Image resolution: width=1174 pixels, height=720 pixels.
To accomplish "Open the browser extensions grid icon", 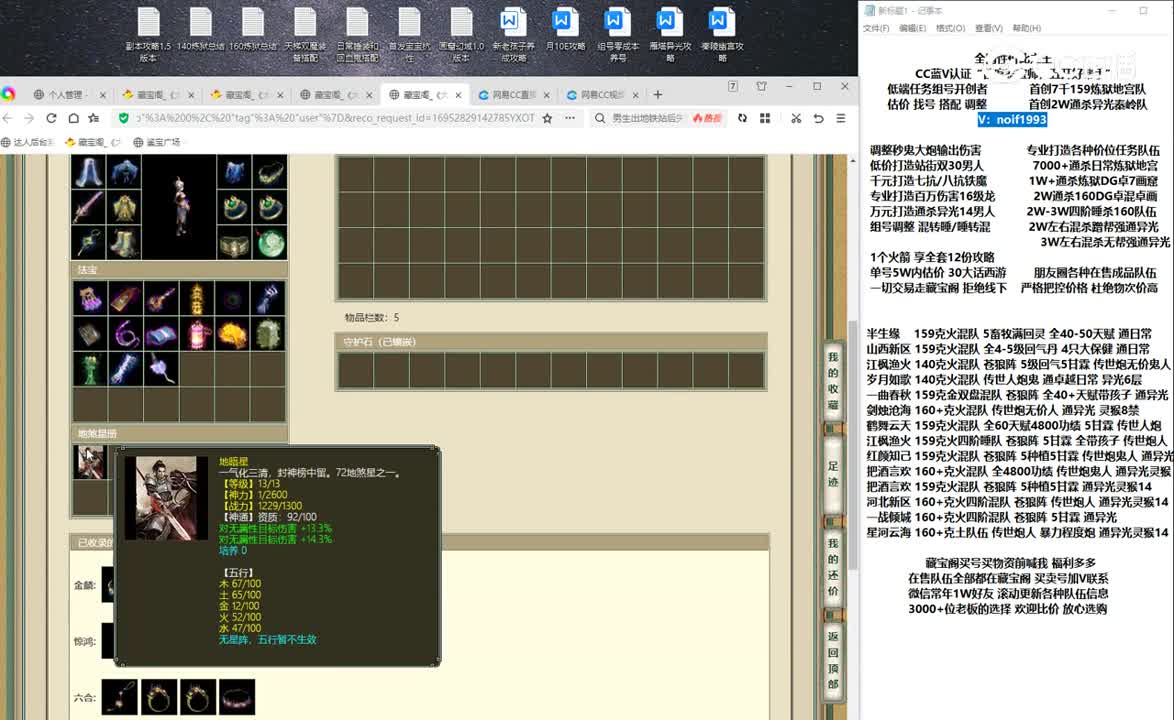I will click(x=765, y=118).
